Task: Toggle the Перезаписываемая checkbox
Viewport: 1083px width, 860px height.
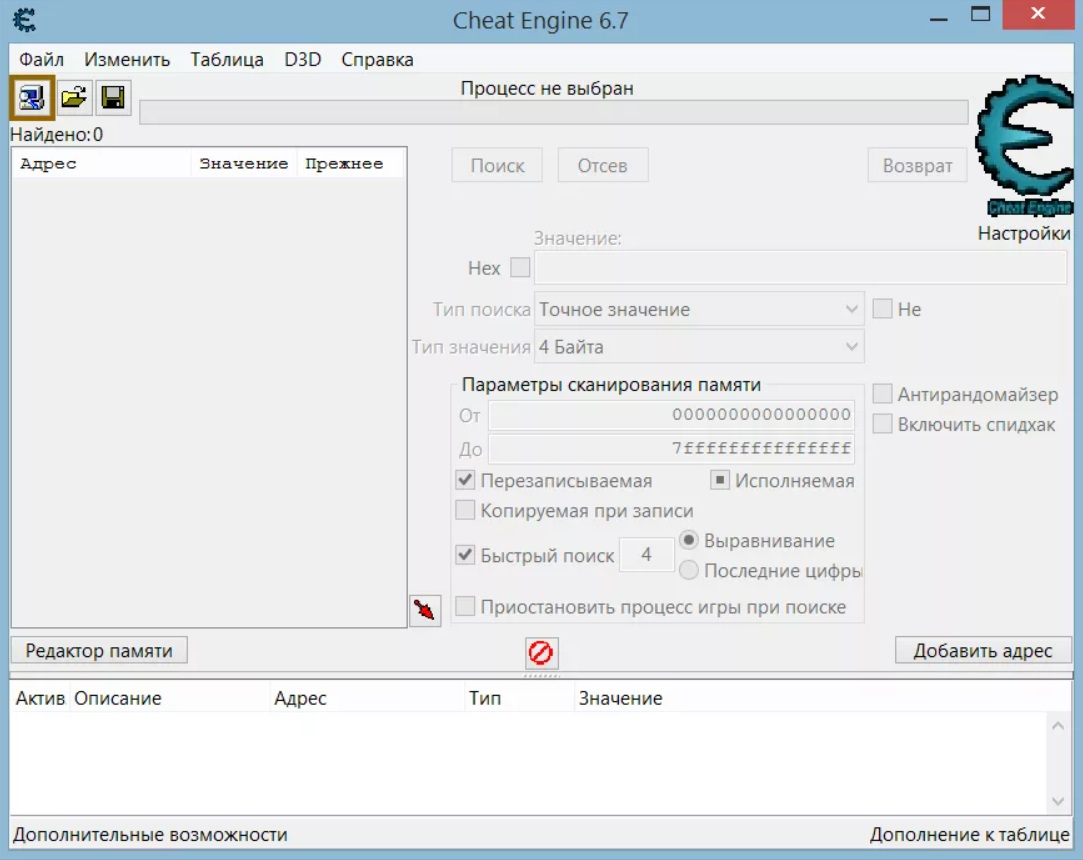Action: [466, 480]
